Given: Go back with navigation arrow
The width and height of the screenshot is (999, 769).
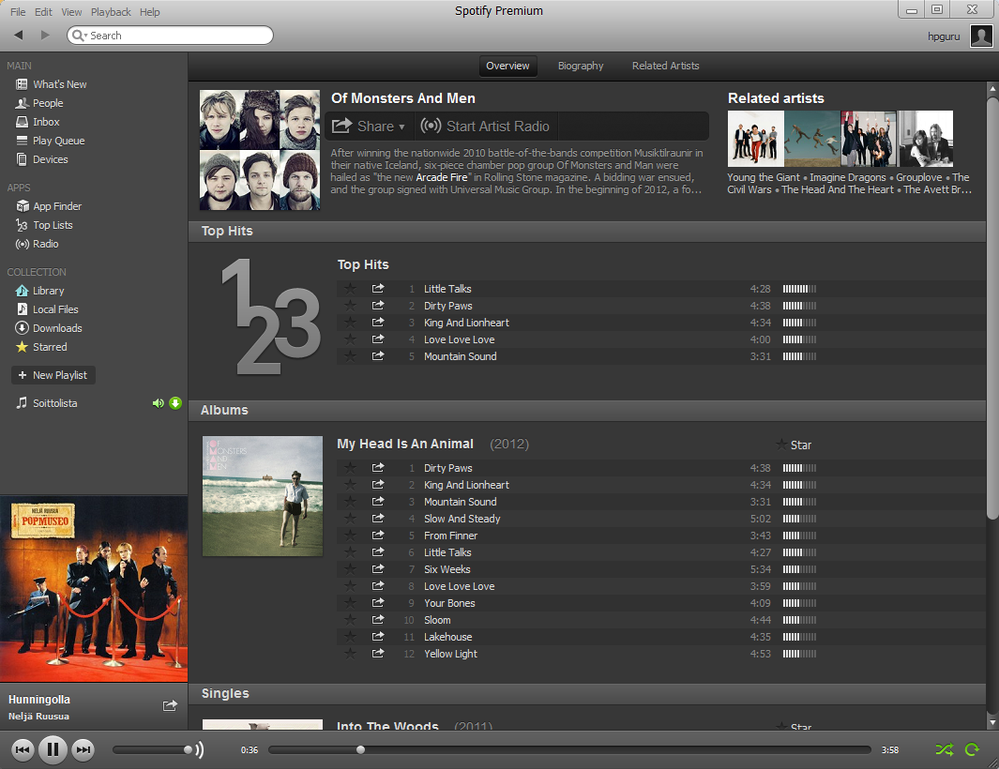Looking at the screenshot, I should tap(18, 35).
